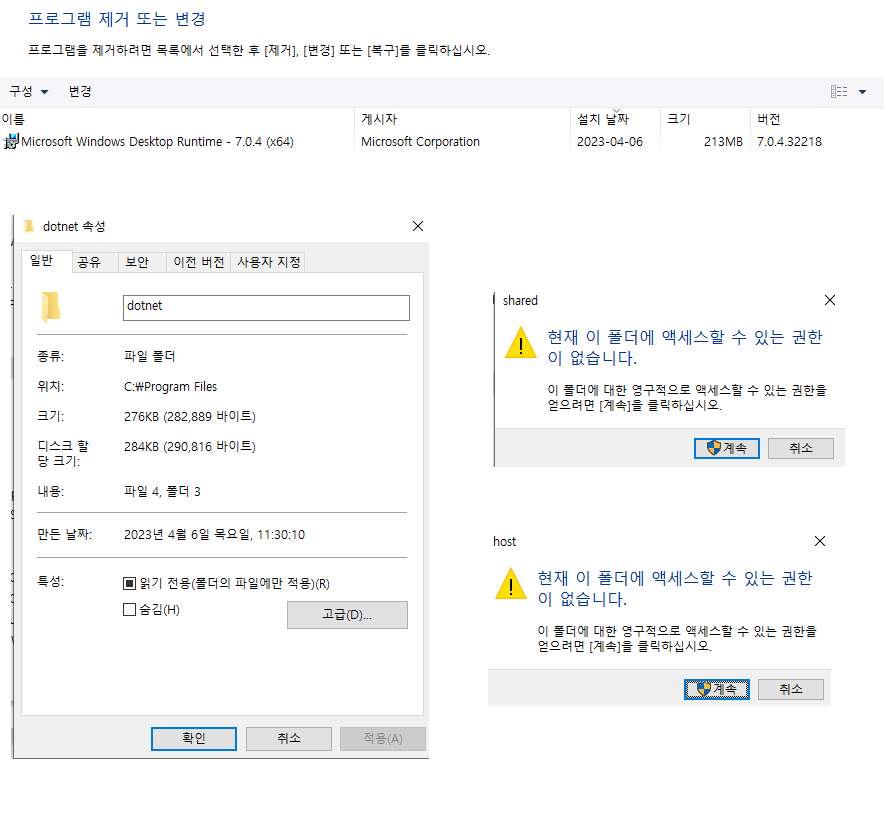Click the 7.0.4.32218 version cell
Image resolution: width=884 pixels, height=829 pixels.
[x=789, y=142]
